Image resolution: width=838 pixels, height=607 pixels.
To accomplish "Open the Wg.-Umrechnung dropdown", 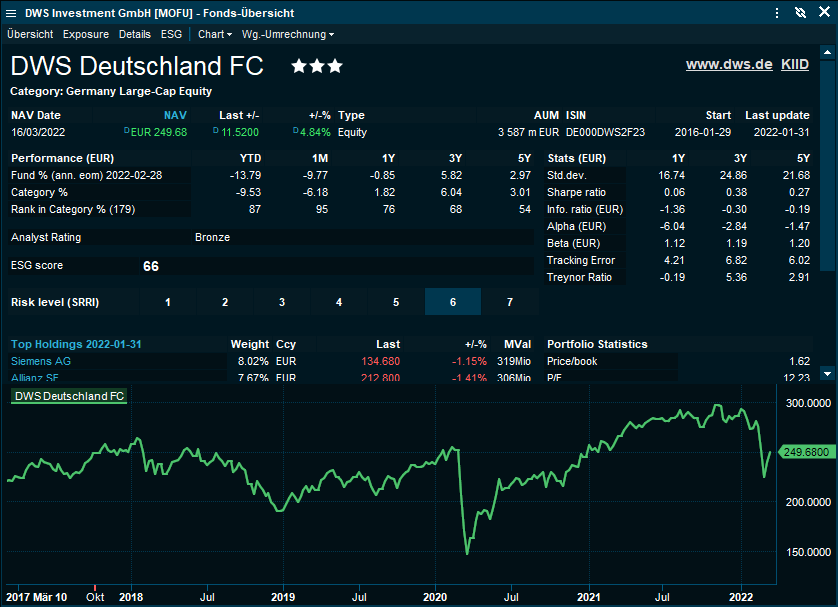I will click(x=288, y=34).
